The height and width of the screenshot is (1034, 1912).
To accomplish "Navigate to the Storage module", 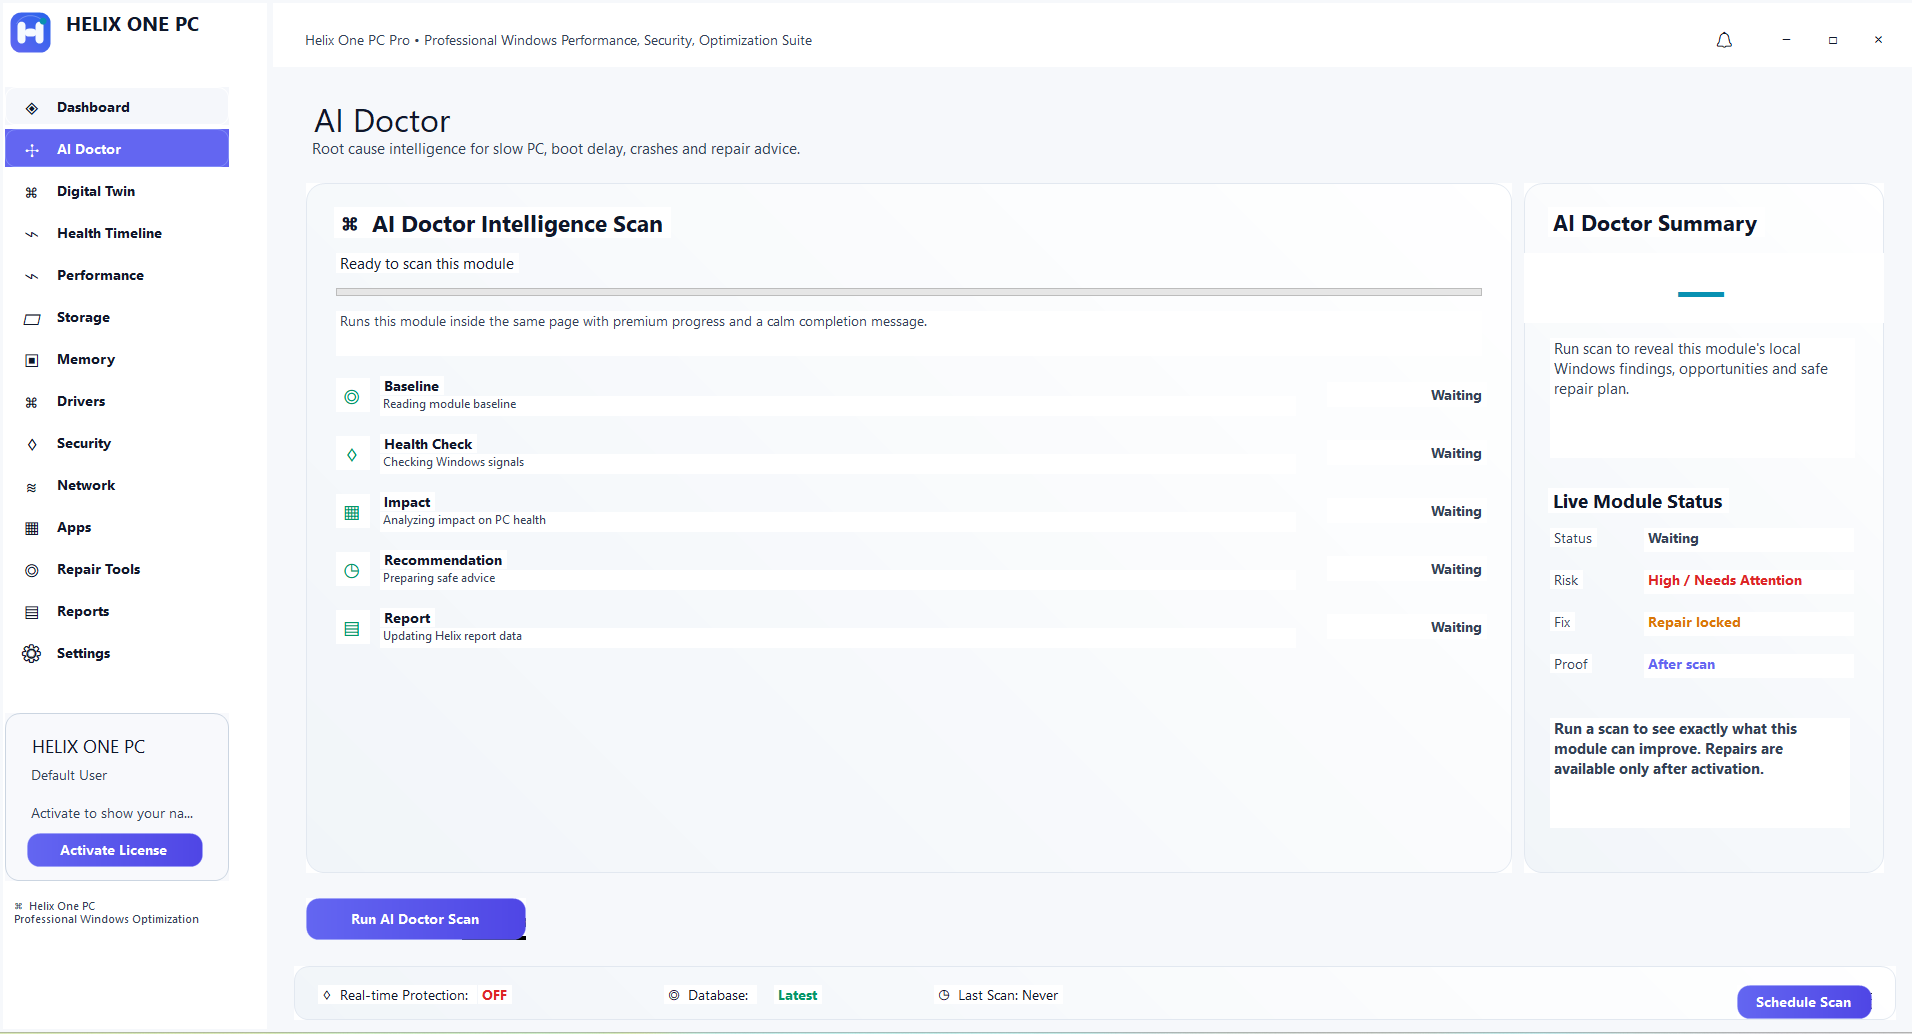I will pyautogui.click(x=117, y=317).
